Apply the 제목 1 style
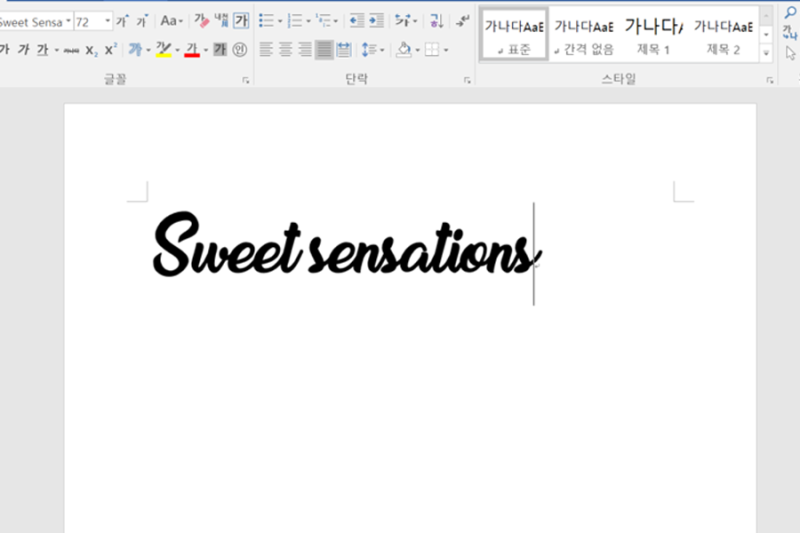Screen dimensions: 800x533 tap(654, 35)
